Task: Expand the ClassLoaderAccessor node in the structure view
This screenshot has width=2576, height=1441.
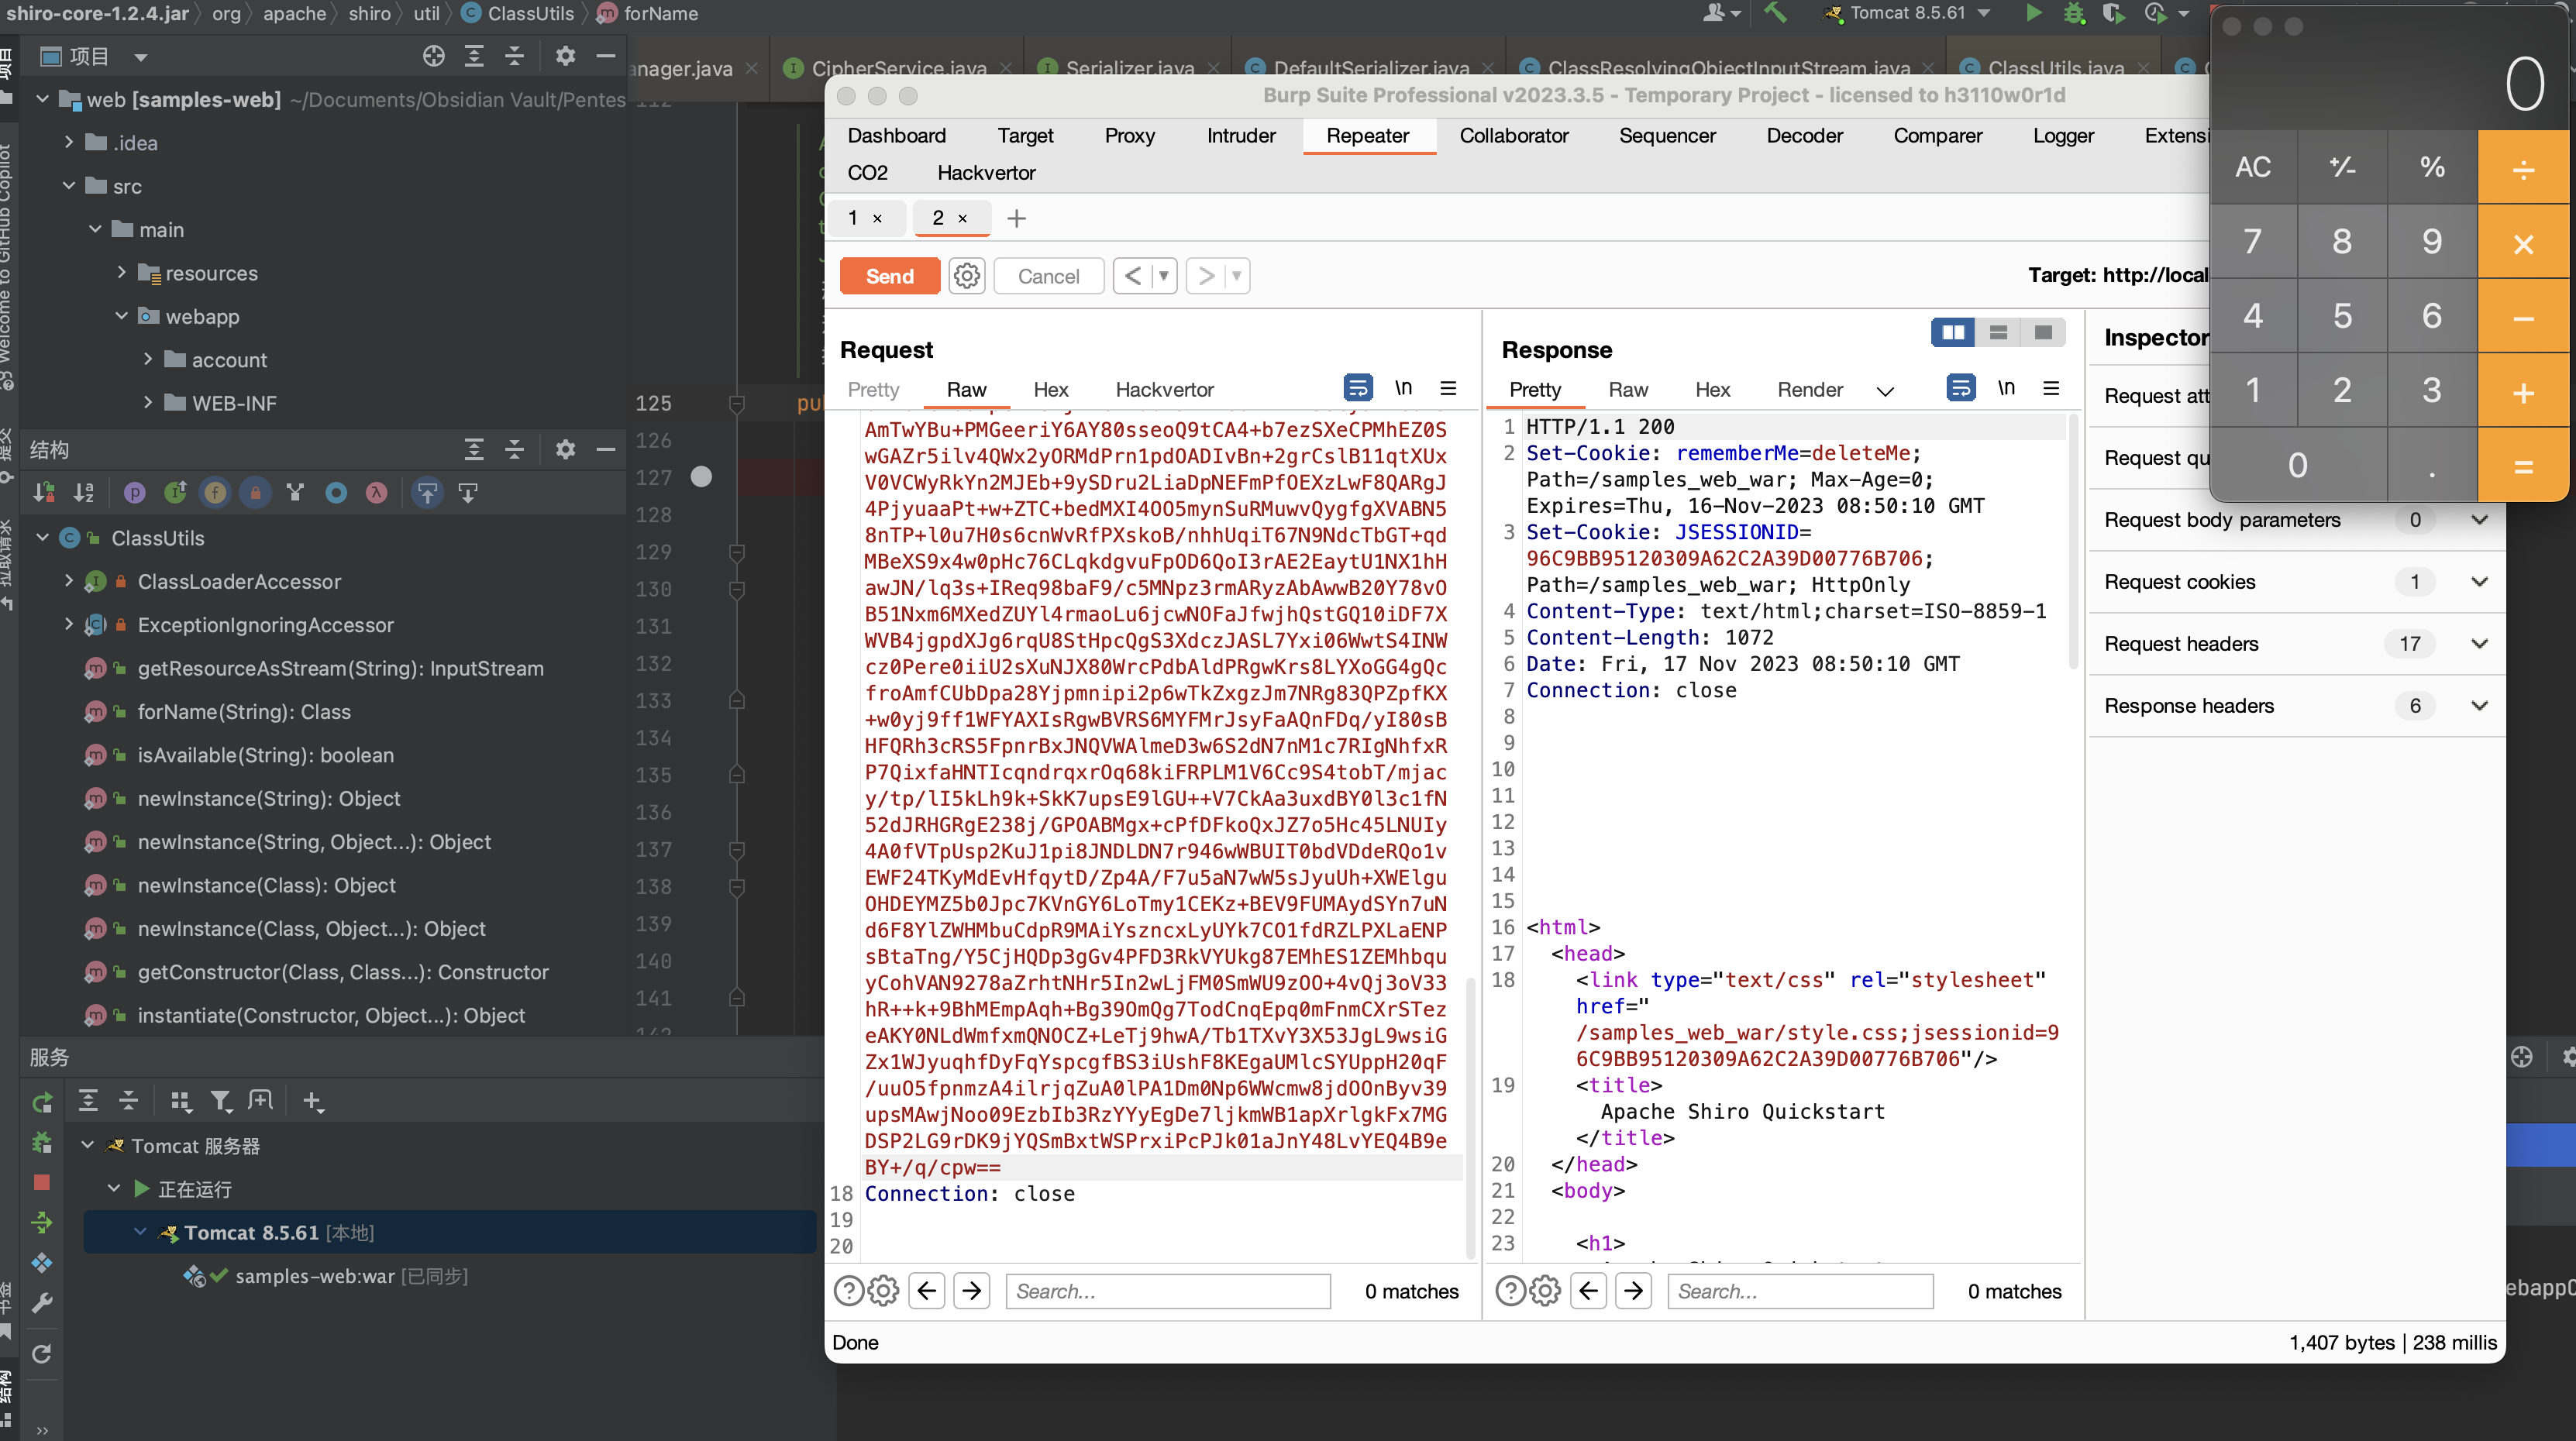Action: pyautogui.click(x=69, y=581)
